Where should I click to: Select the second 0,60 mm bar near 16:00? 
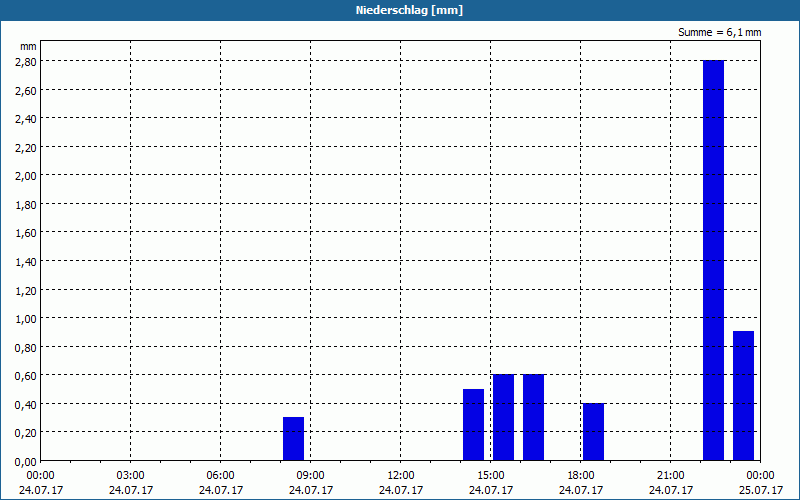click(x=534, y=417)
